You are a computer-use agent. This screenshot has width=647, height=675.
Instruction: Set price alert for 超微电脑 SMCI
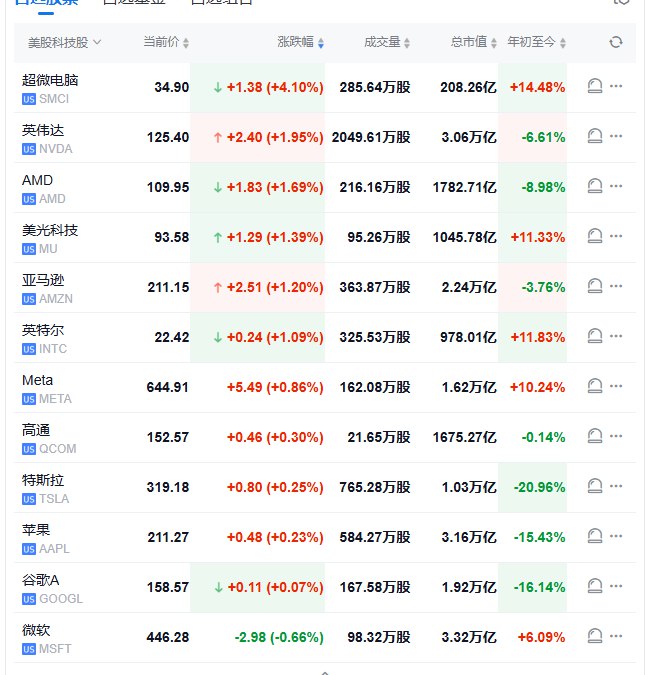tap(594, 87)
